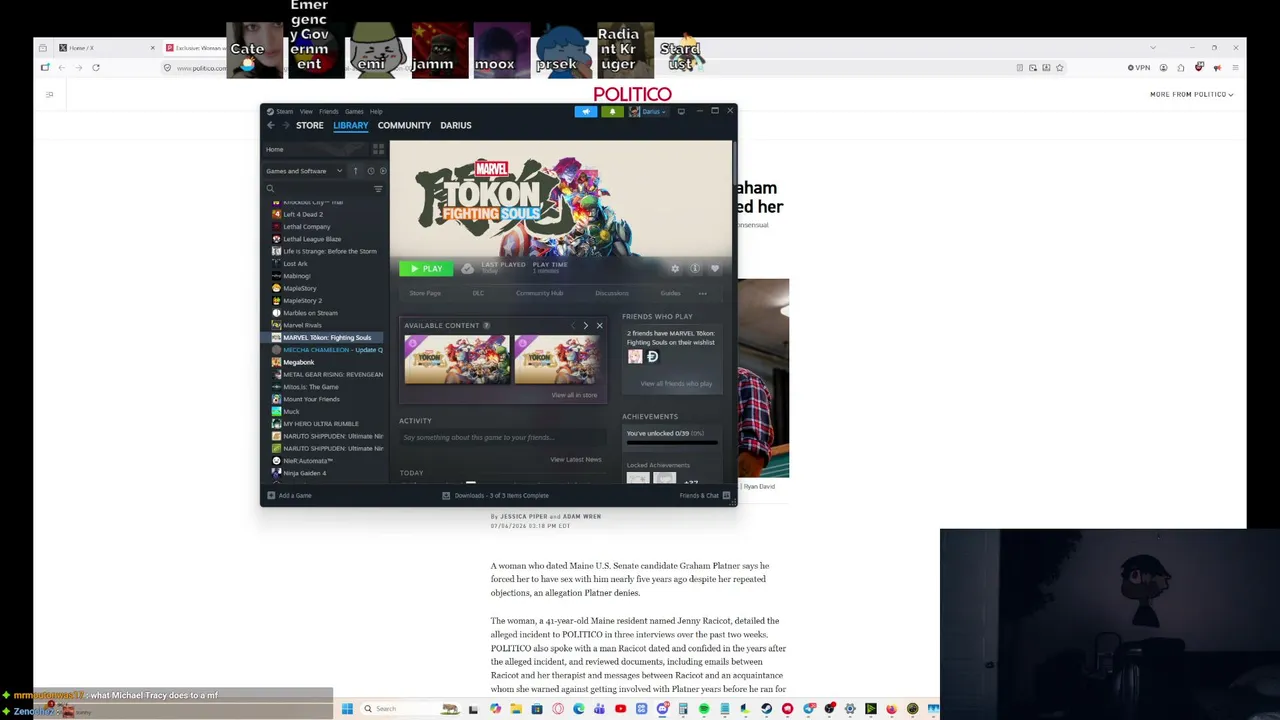
Task: Select NieR:Automata in library list
Action: [307, 461]
